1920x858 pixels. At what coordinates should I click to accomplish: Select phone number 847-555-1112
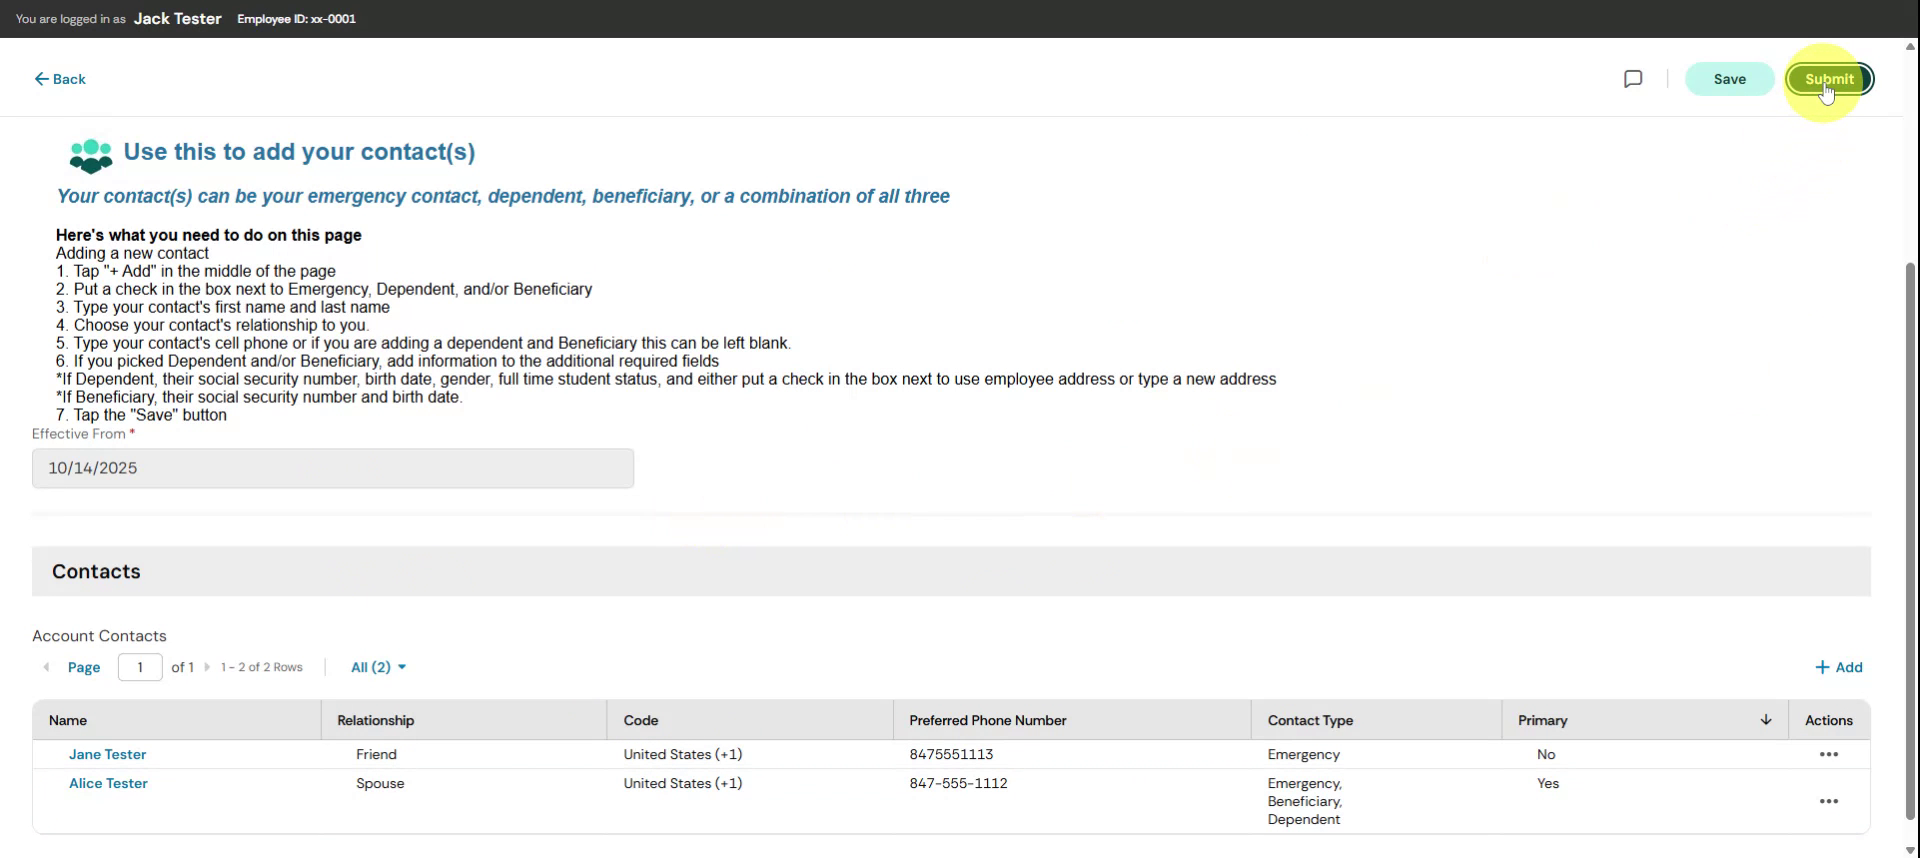[958, 783]
